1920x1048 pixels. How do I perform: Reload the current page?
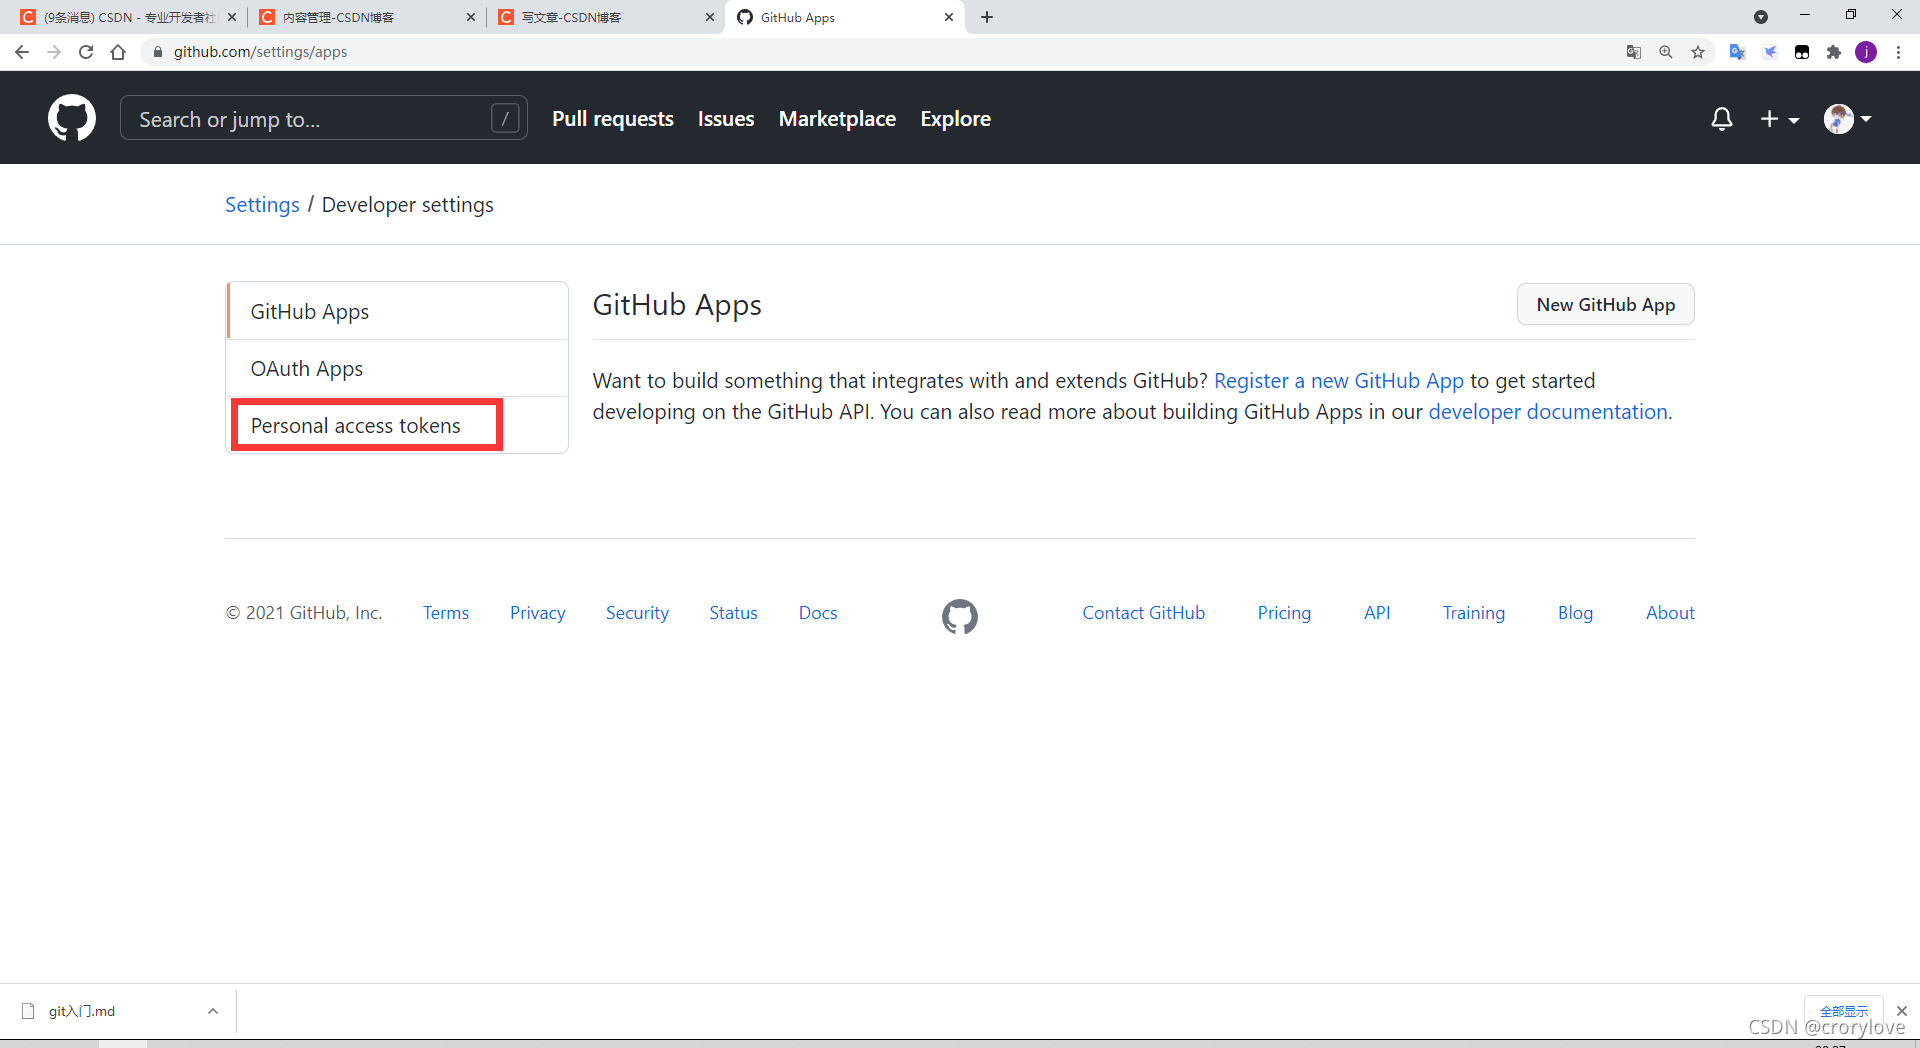tap(86, 52)
